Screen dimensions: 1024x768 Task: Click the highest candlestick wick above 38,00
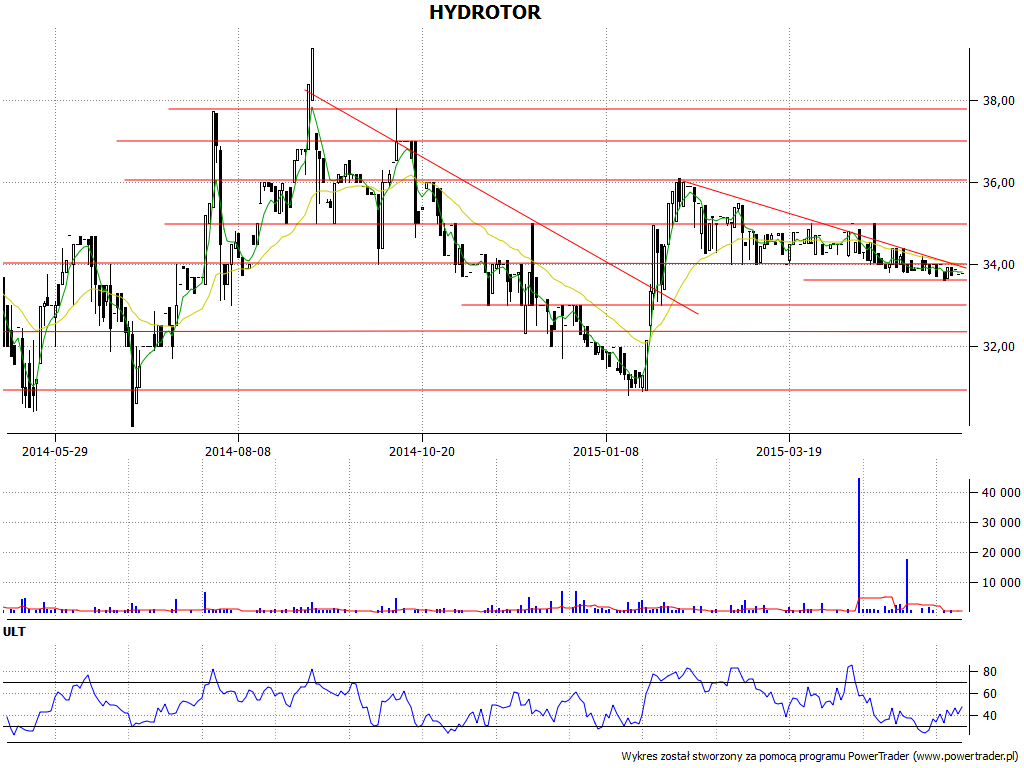(312, 72)
